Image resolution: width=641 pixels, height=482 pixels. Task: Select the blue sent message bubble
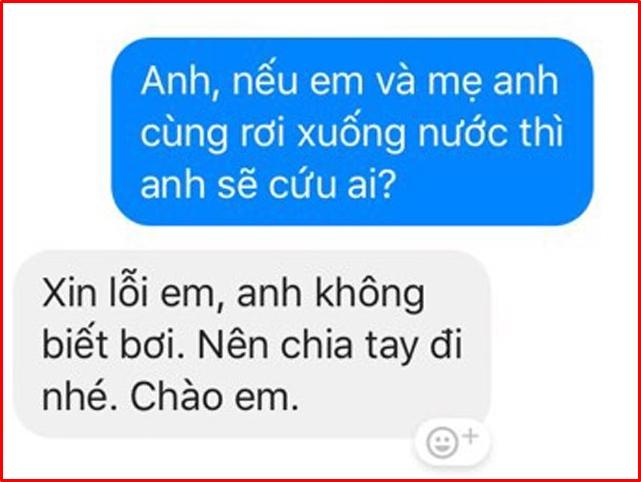tap(352, 131)
